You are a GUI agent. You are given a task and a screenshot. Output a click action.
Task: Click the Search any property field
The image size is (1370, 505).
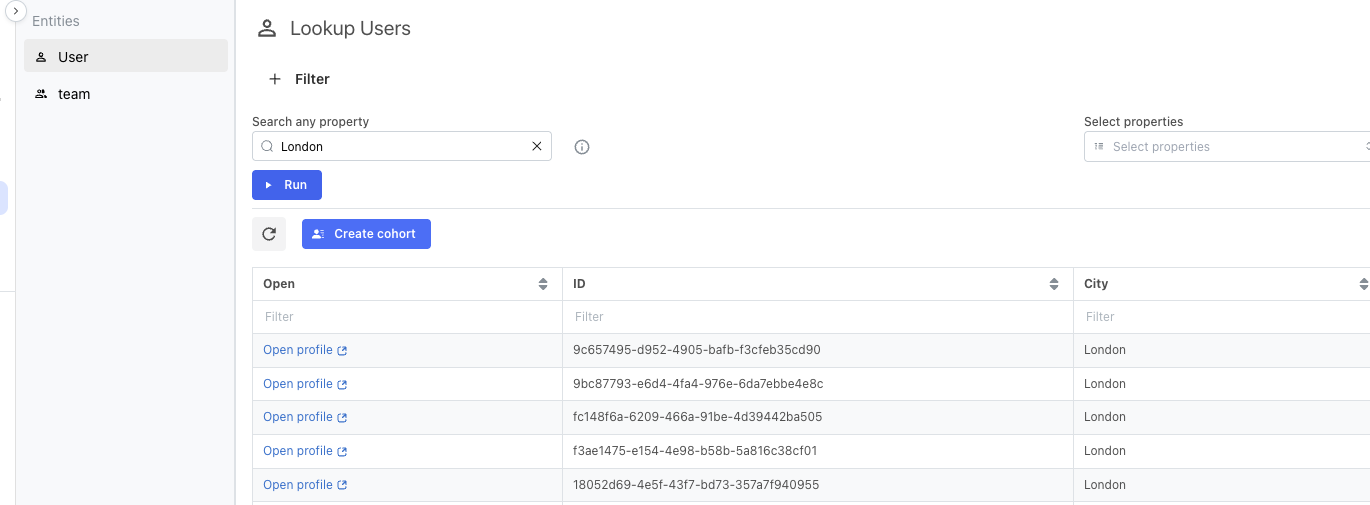(x=401, y=146)
